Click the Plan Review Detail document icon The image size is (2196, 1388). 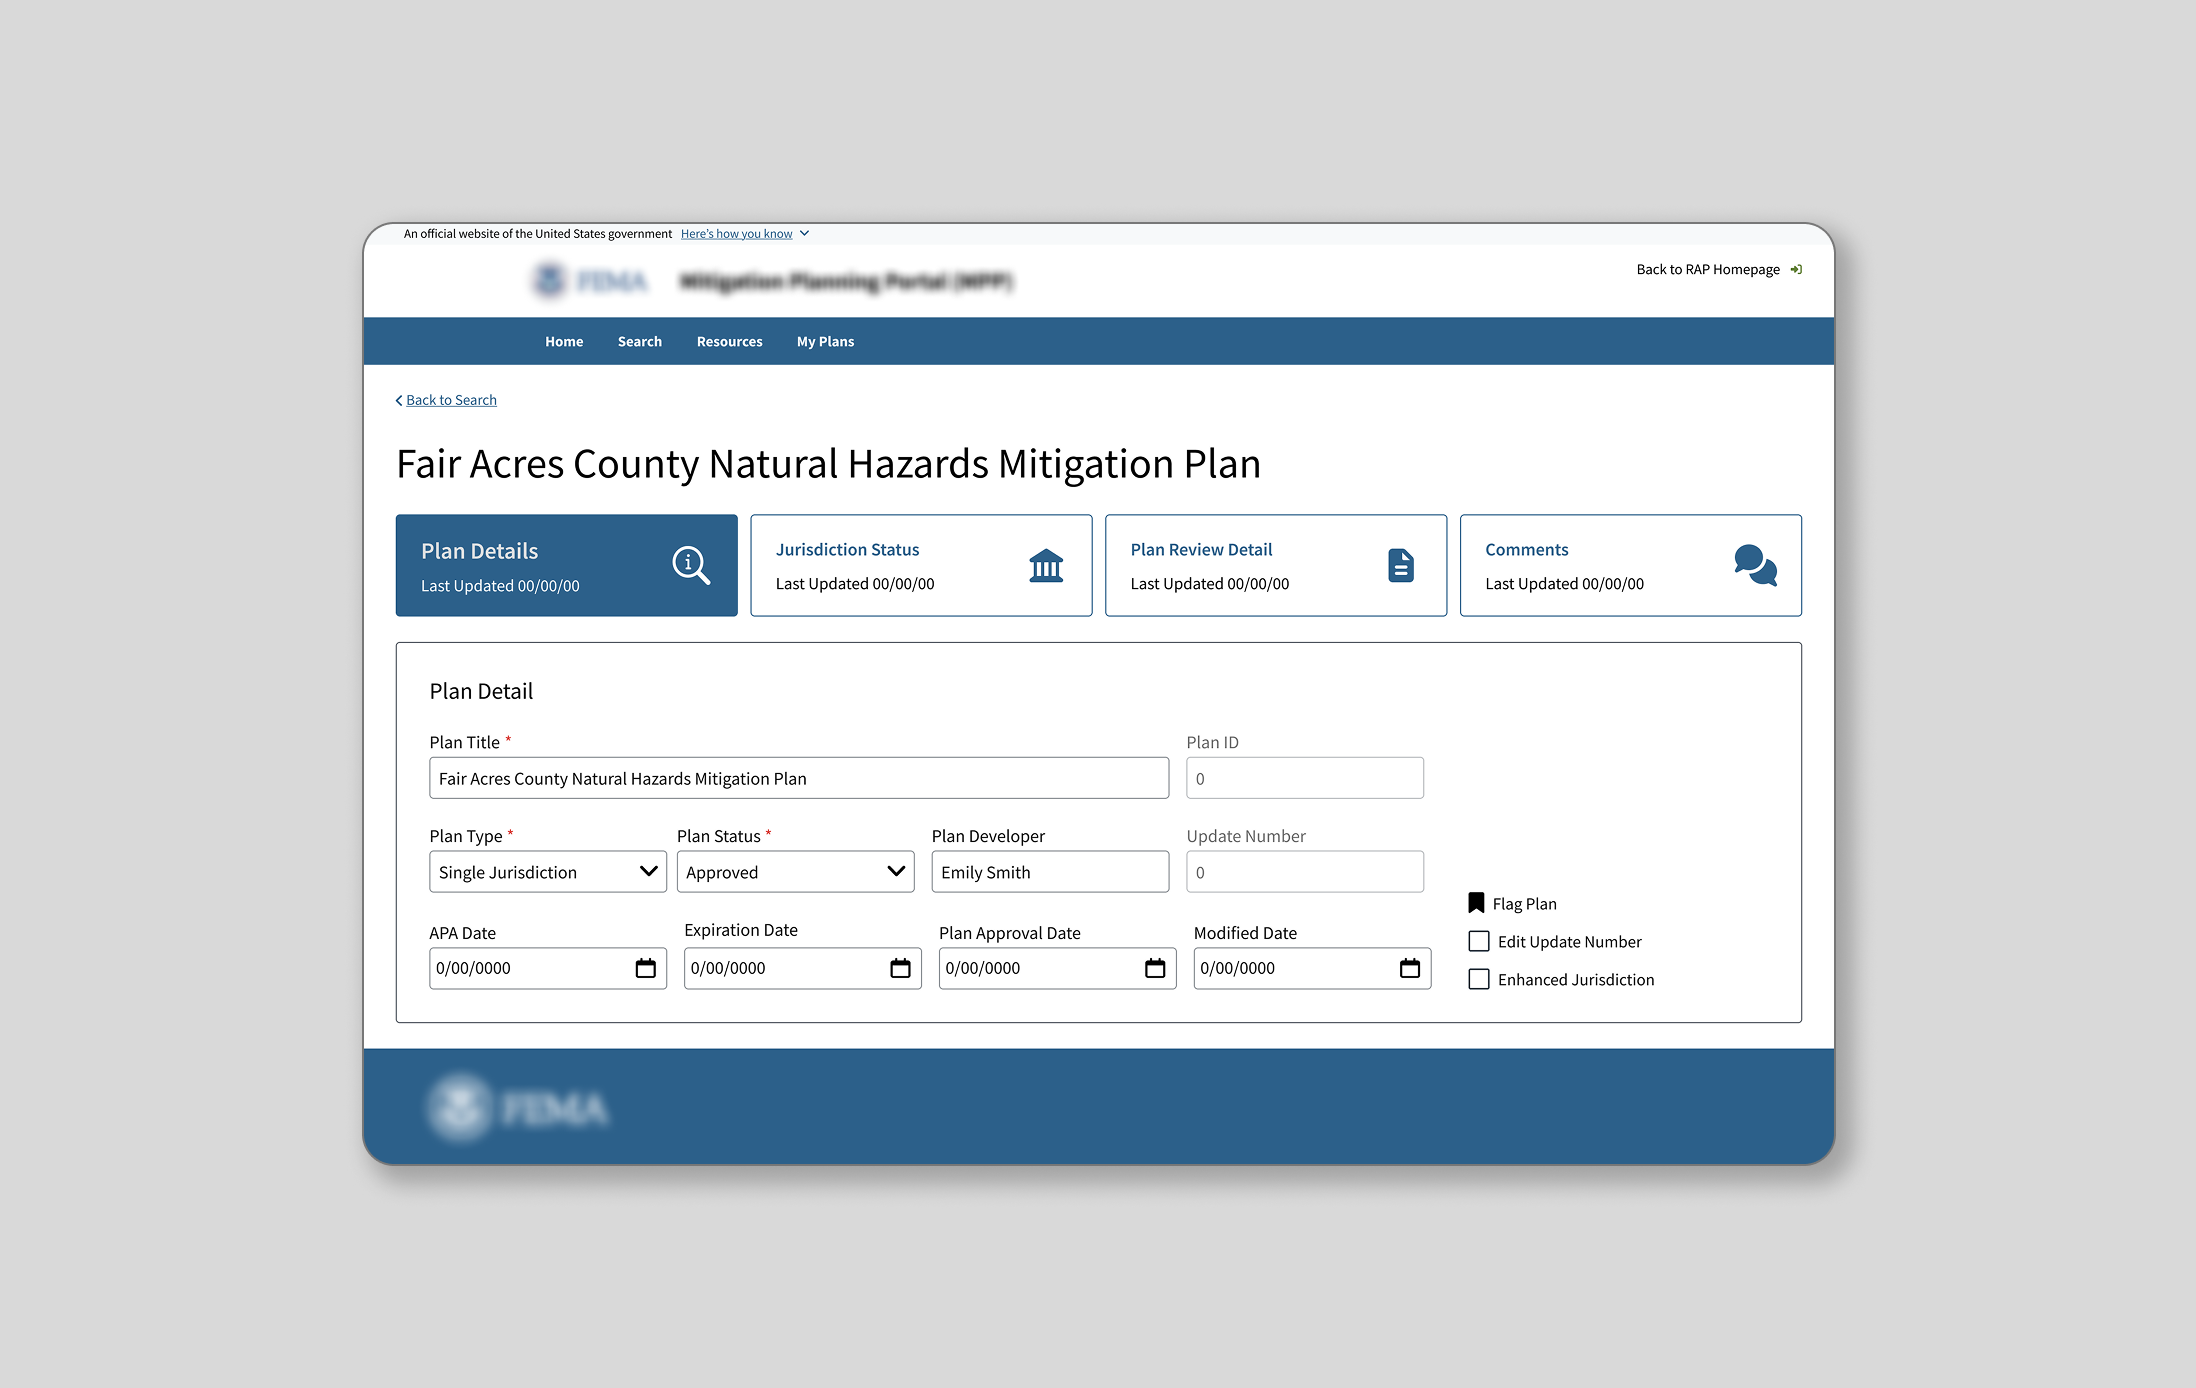point(1400,565)
